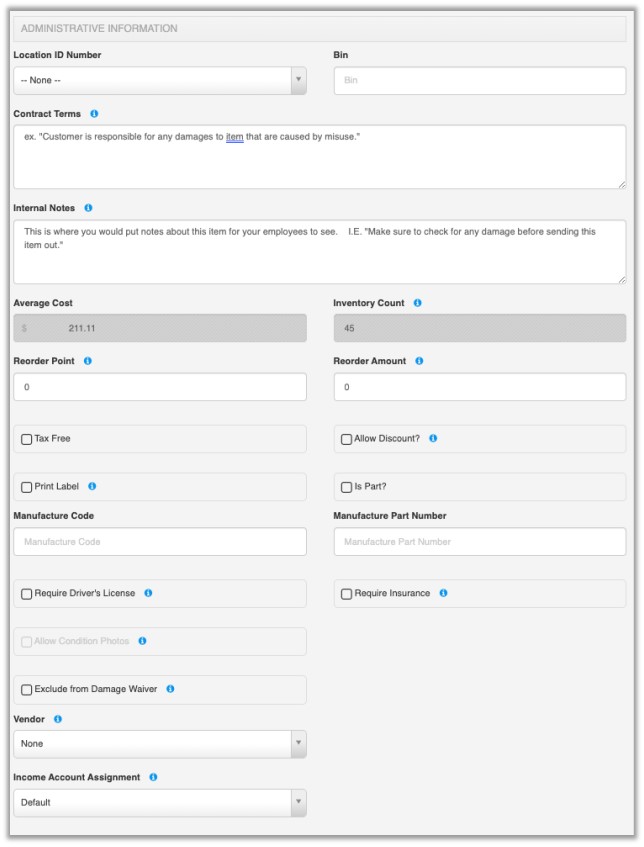Screen dimensions: 644x847
Task: Click the Reorder Point info icon
Action: click(88, 361)
